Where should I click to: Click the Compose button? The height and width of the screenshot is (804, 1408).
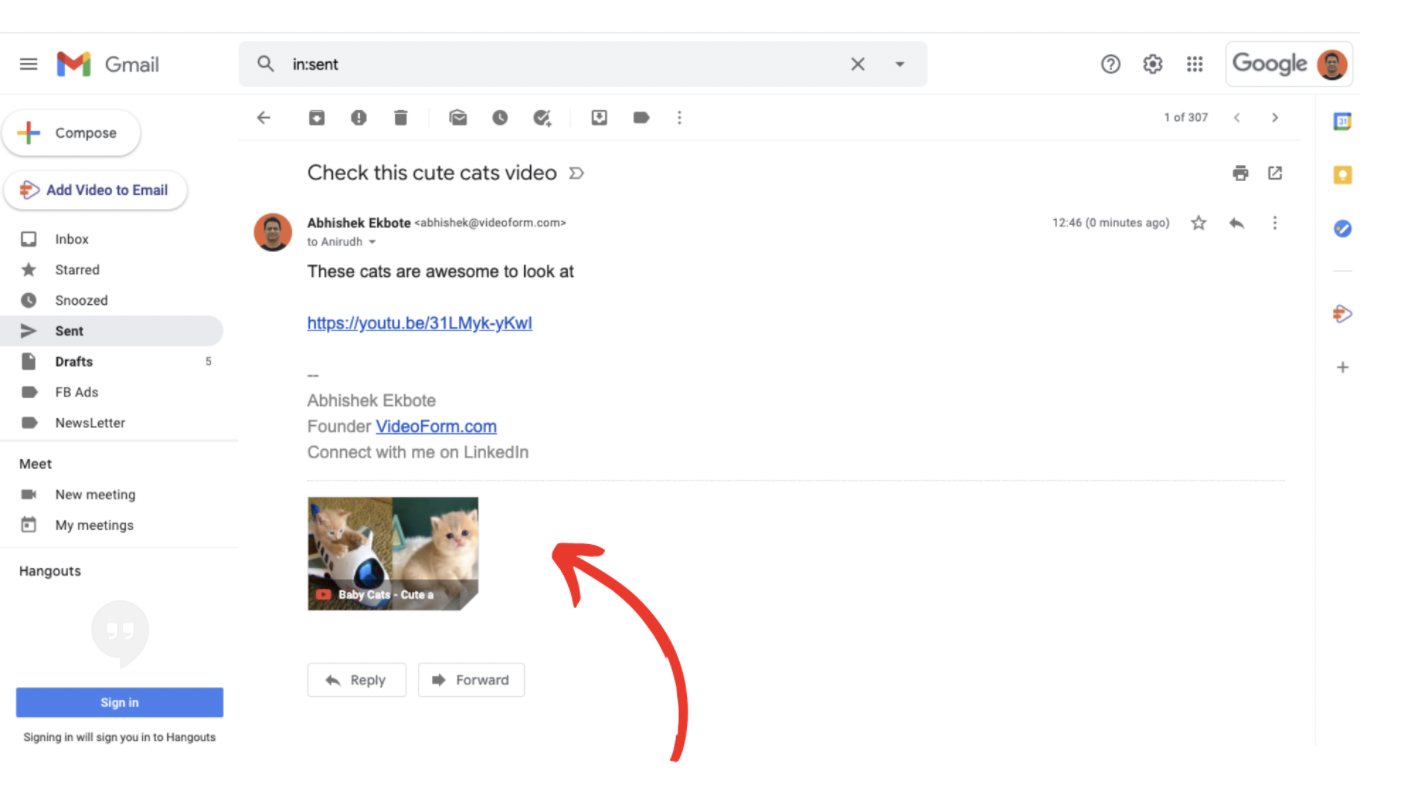pyautogui.click(x=71, y=133)
